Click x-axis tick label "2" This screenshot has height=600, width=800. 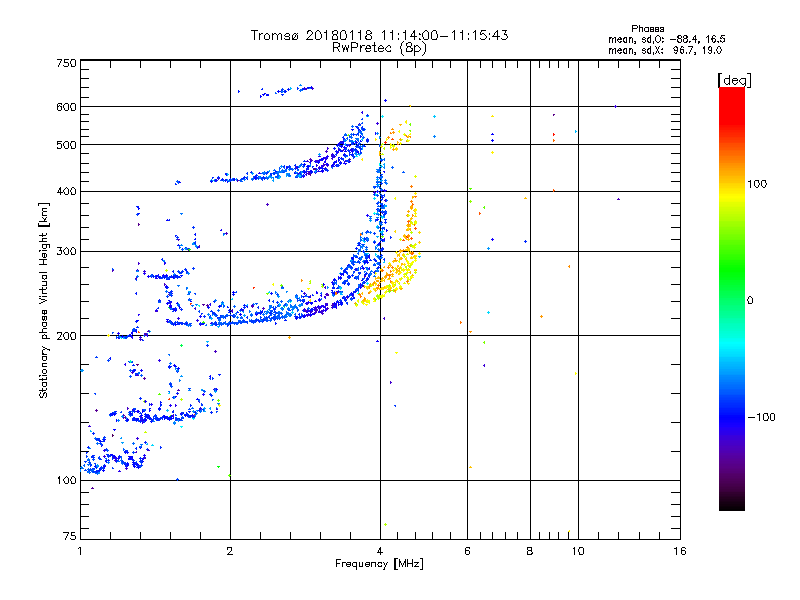point(230,551)
